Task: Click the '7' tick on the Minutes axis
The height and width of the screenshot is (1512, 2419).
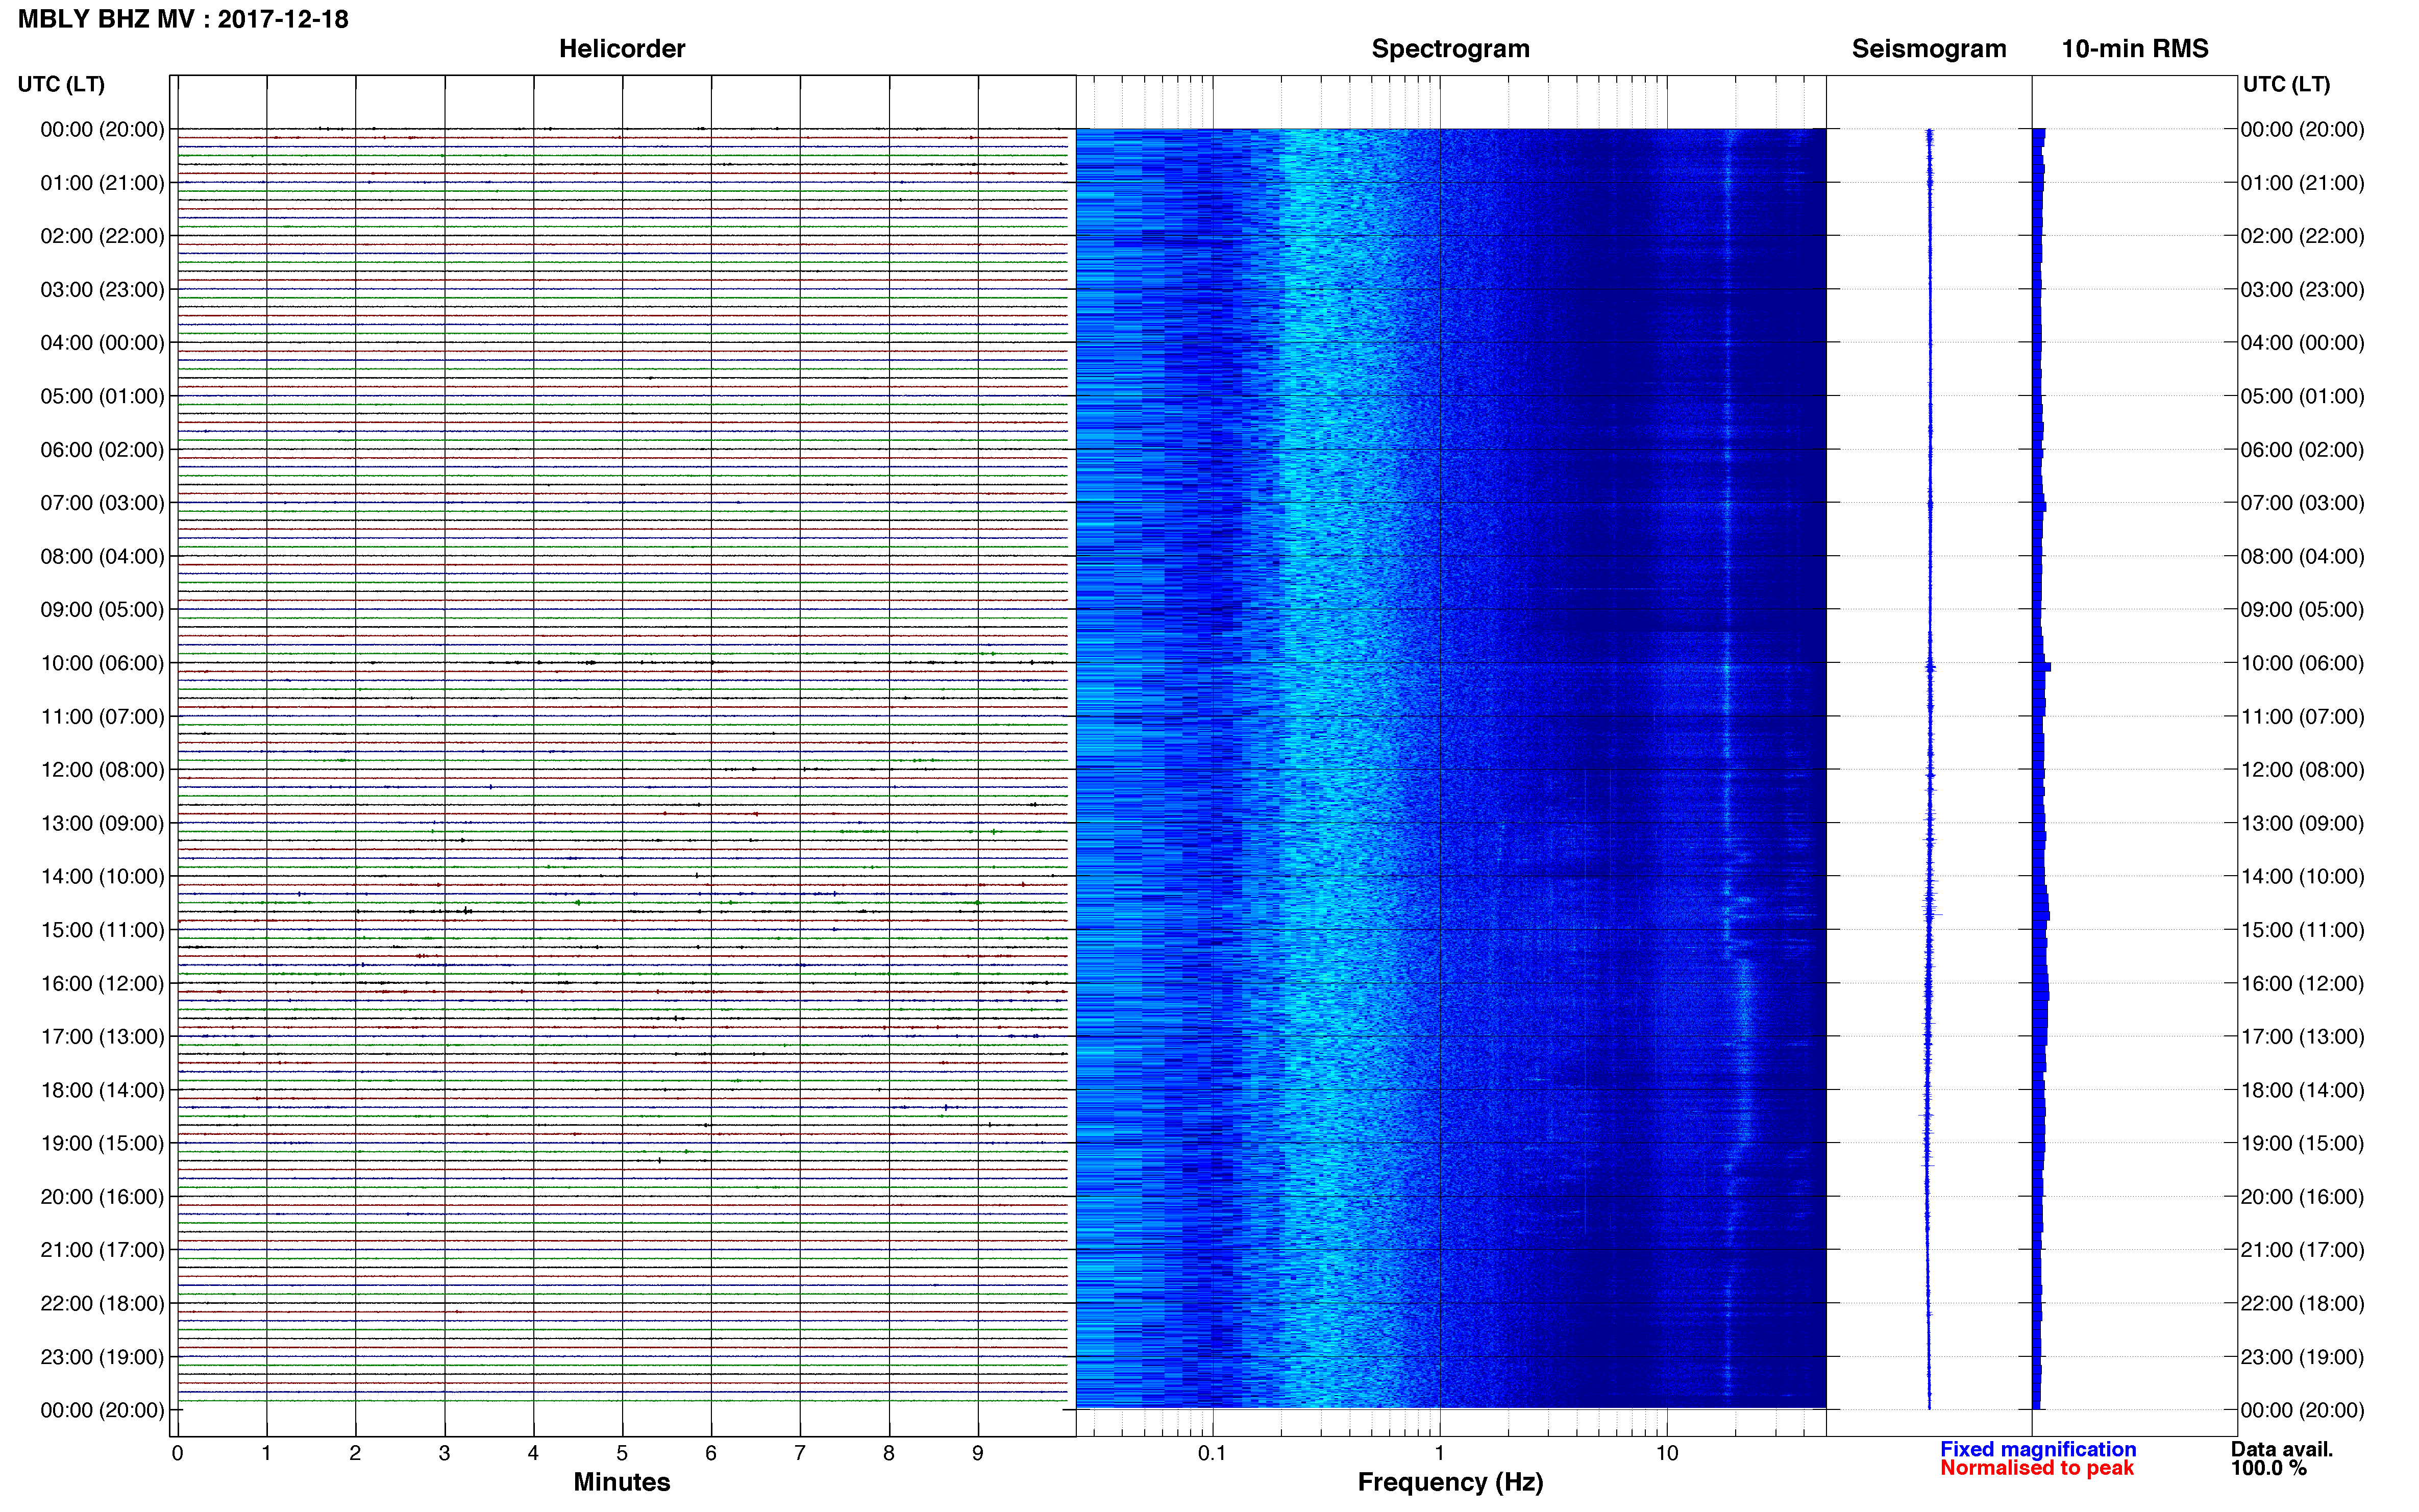Action: point(800,1453)
